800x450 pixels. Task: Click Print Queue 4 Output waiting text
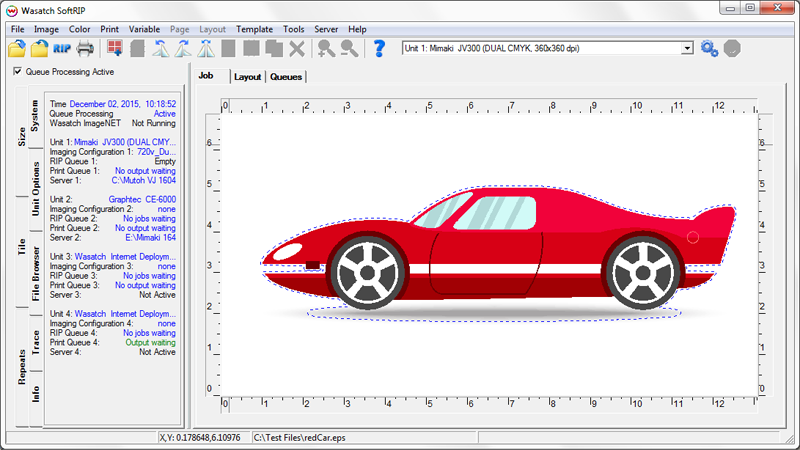tap(151, 342)
